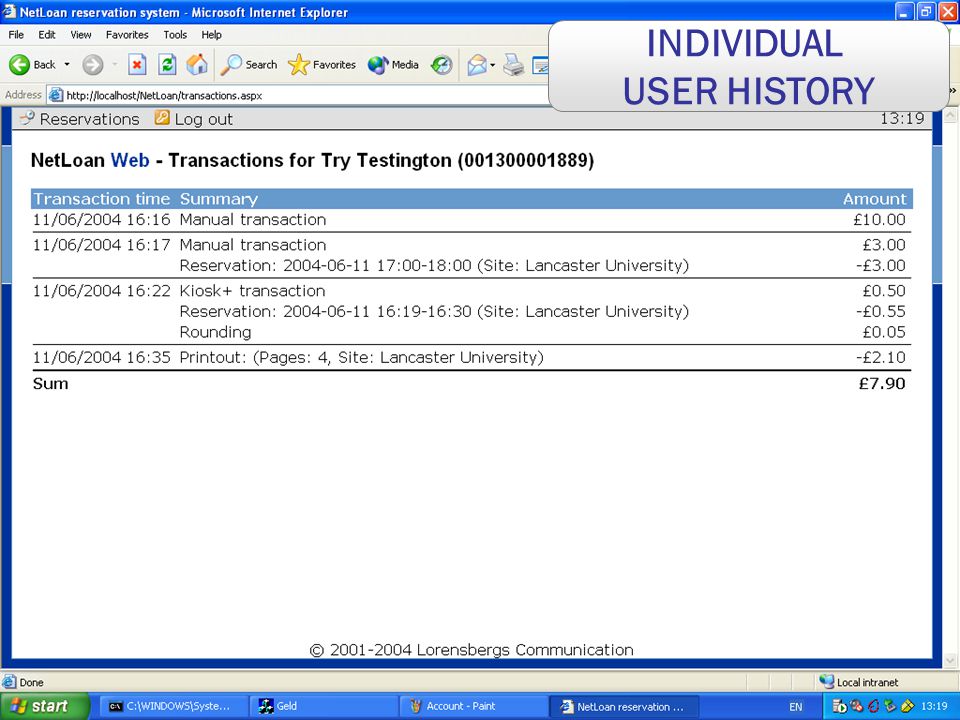Image resolution: width=960 pixels, height=720 pixels.
Task: Click the EN language indicator
Action: click(796, 707)
